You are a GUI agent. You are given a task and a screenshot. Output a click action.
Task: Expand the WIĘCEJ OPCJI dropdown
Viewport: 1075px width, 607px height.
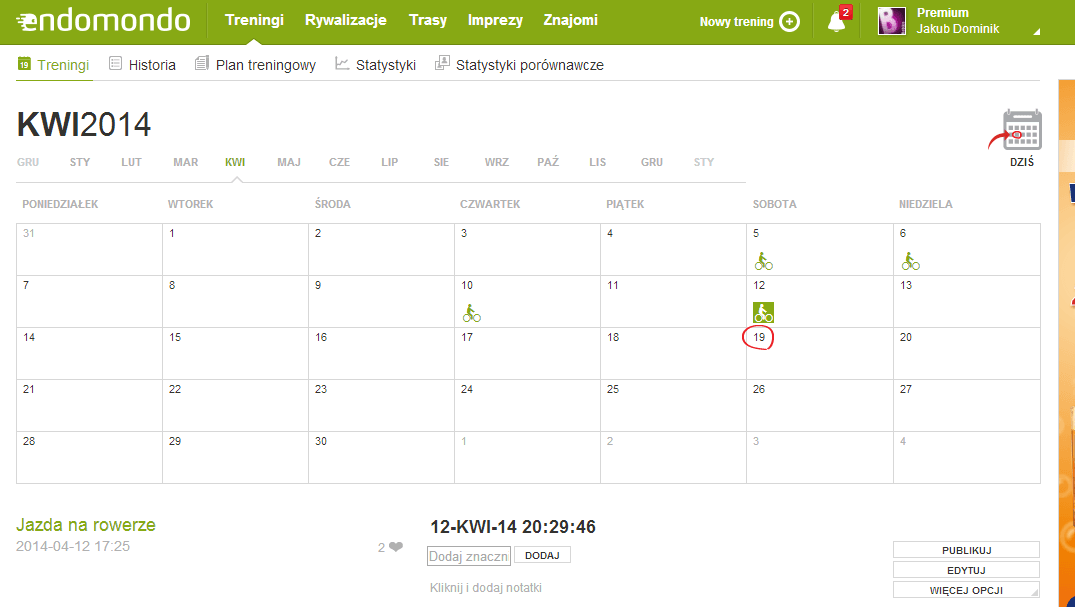[966, 590]
